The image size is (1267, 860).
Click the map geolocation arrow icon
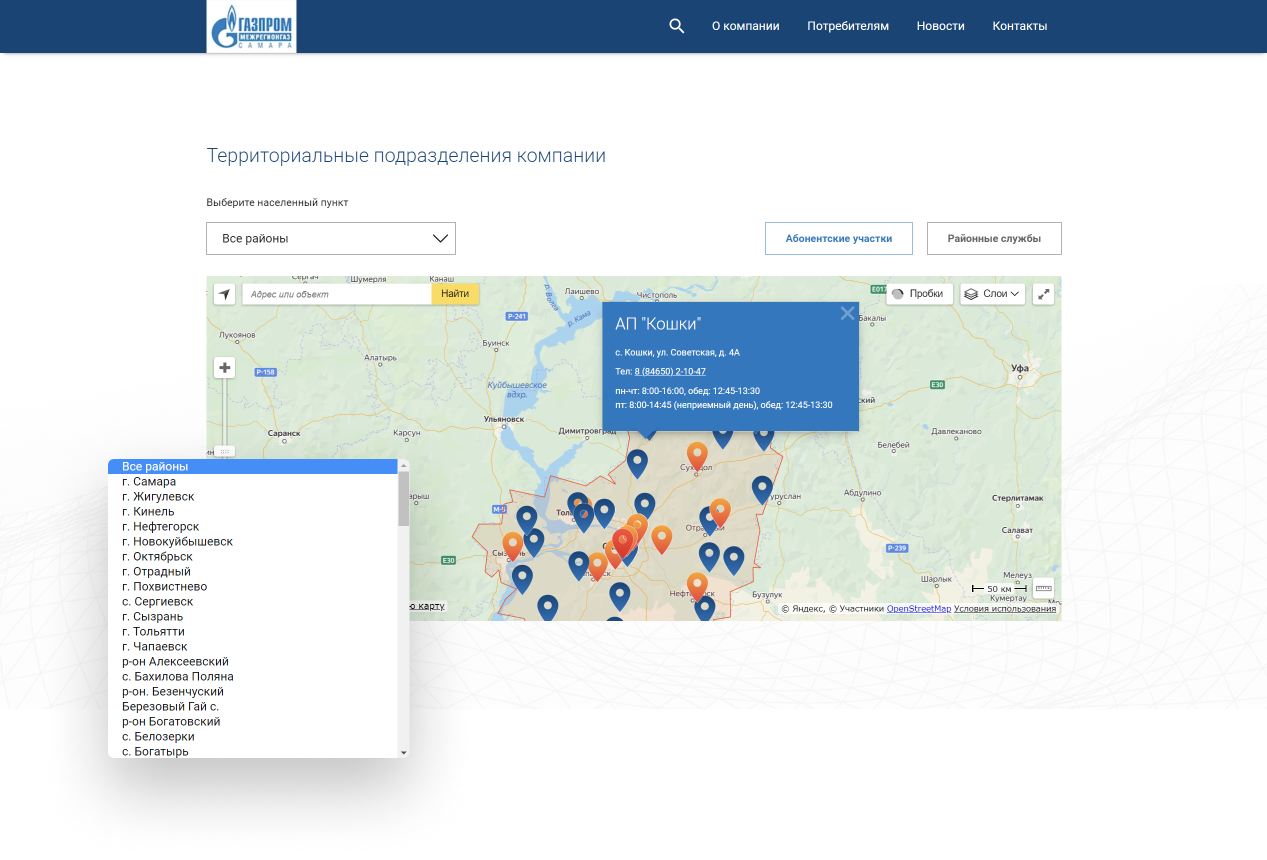tap(225, 294)
